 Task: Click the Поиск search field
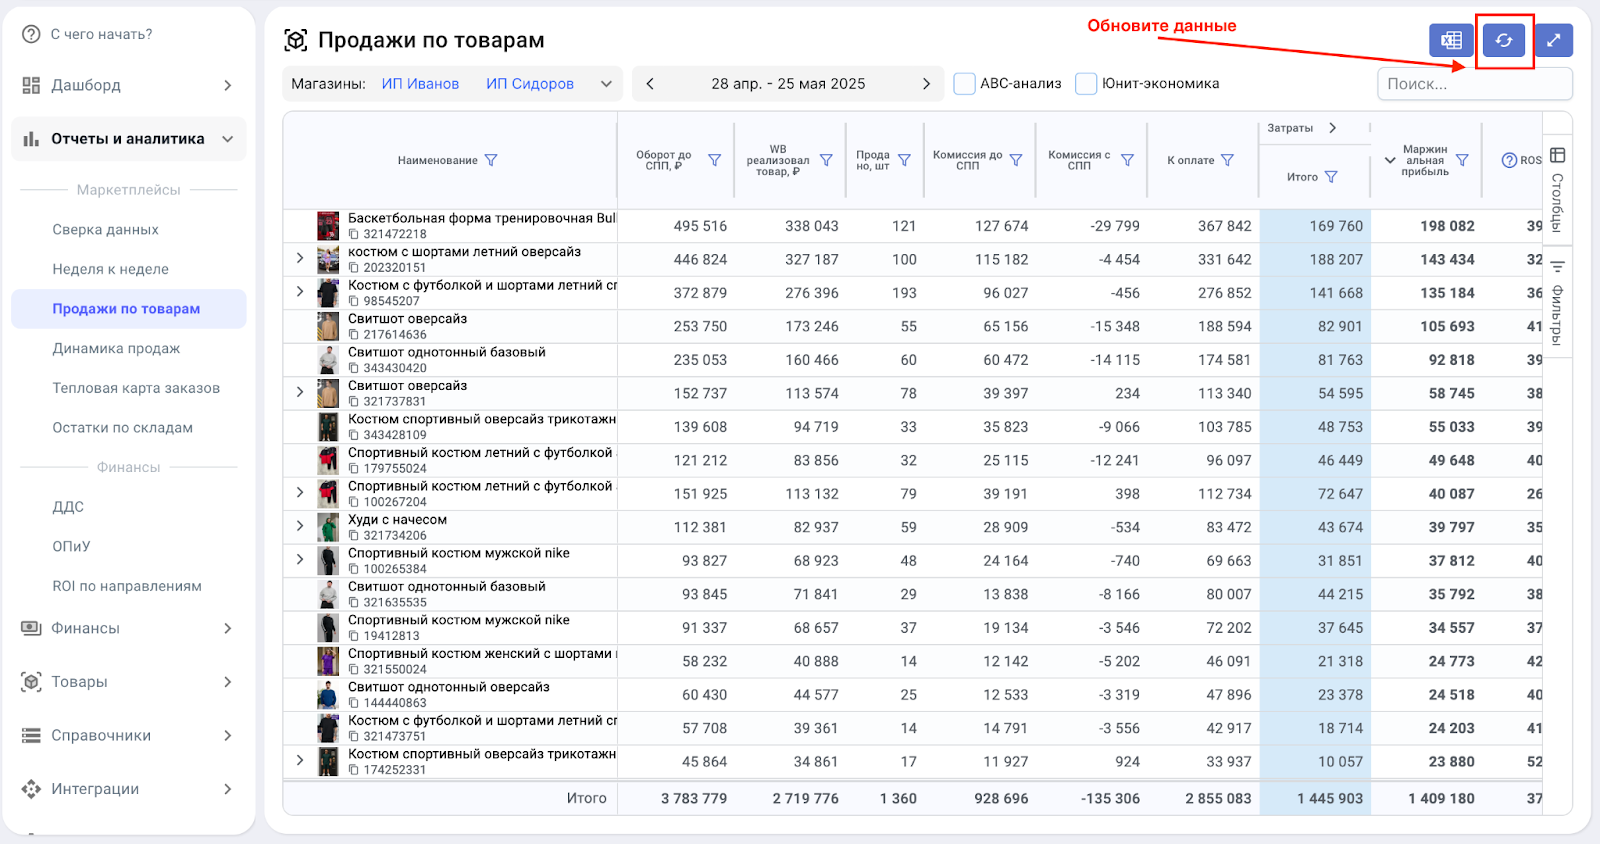(1474, 84)
